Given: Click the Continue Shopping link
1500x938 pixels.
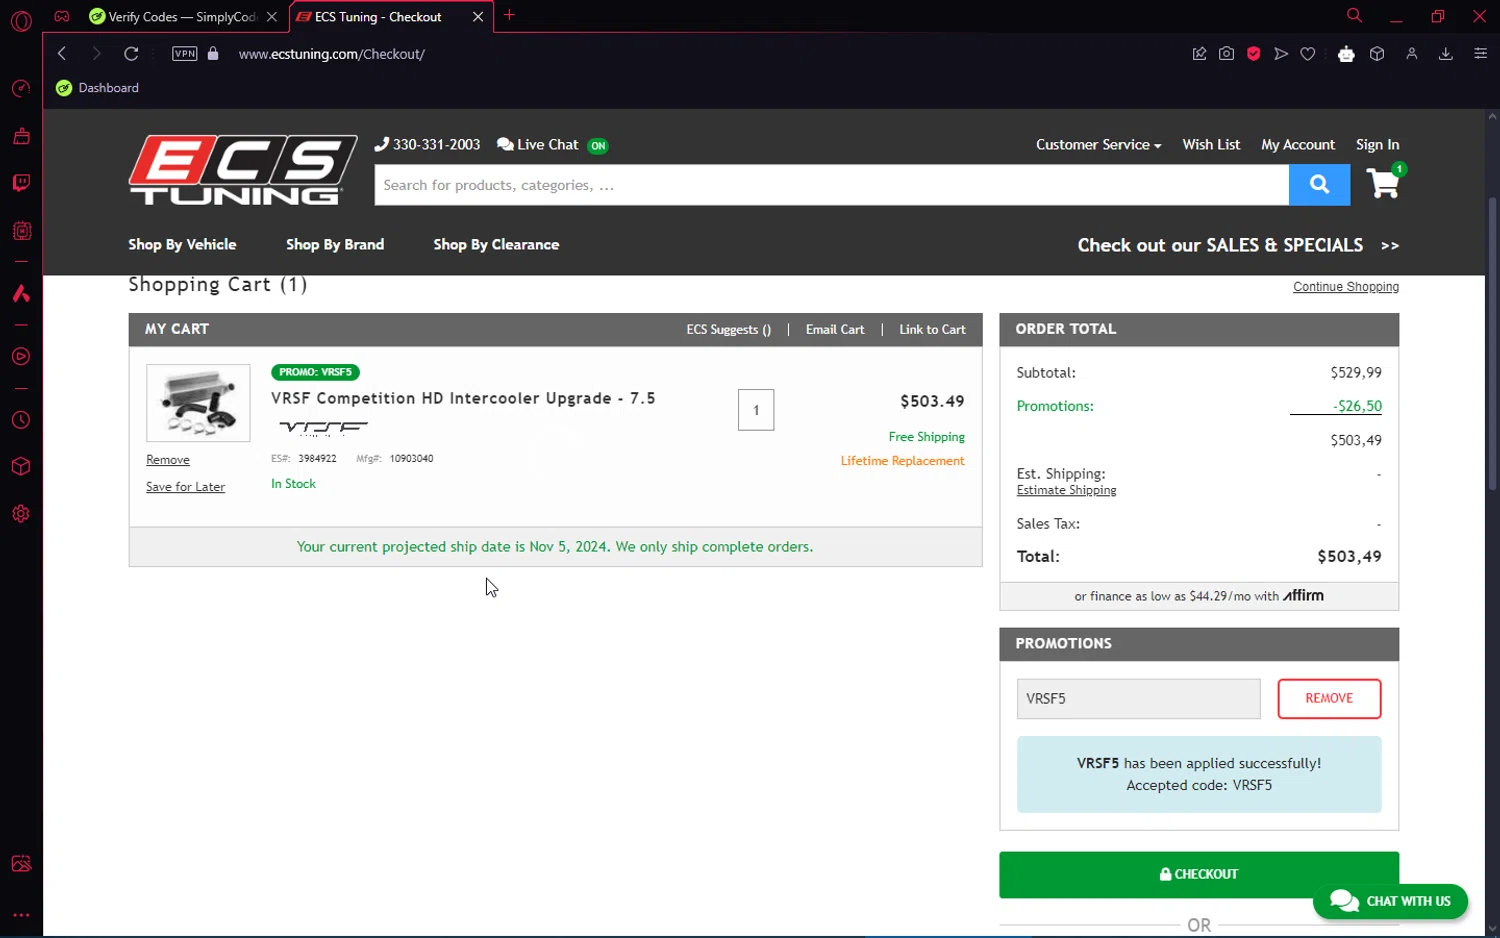Looking at the screenshot, I should [1346, 287].
